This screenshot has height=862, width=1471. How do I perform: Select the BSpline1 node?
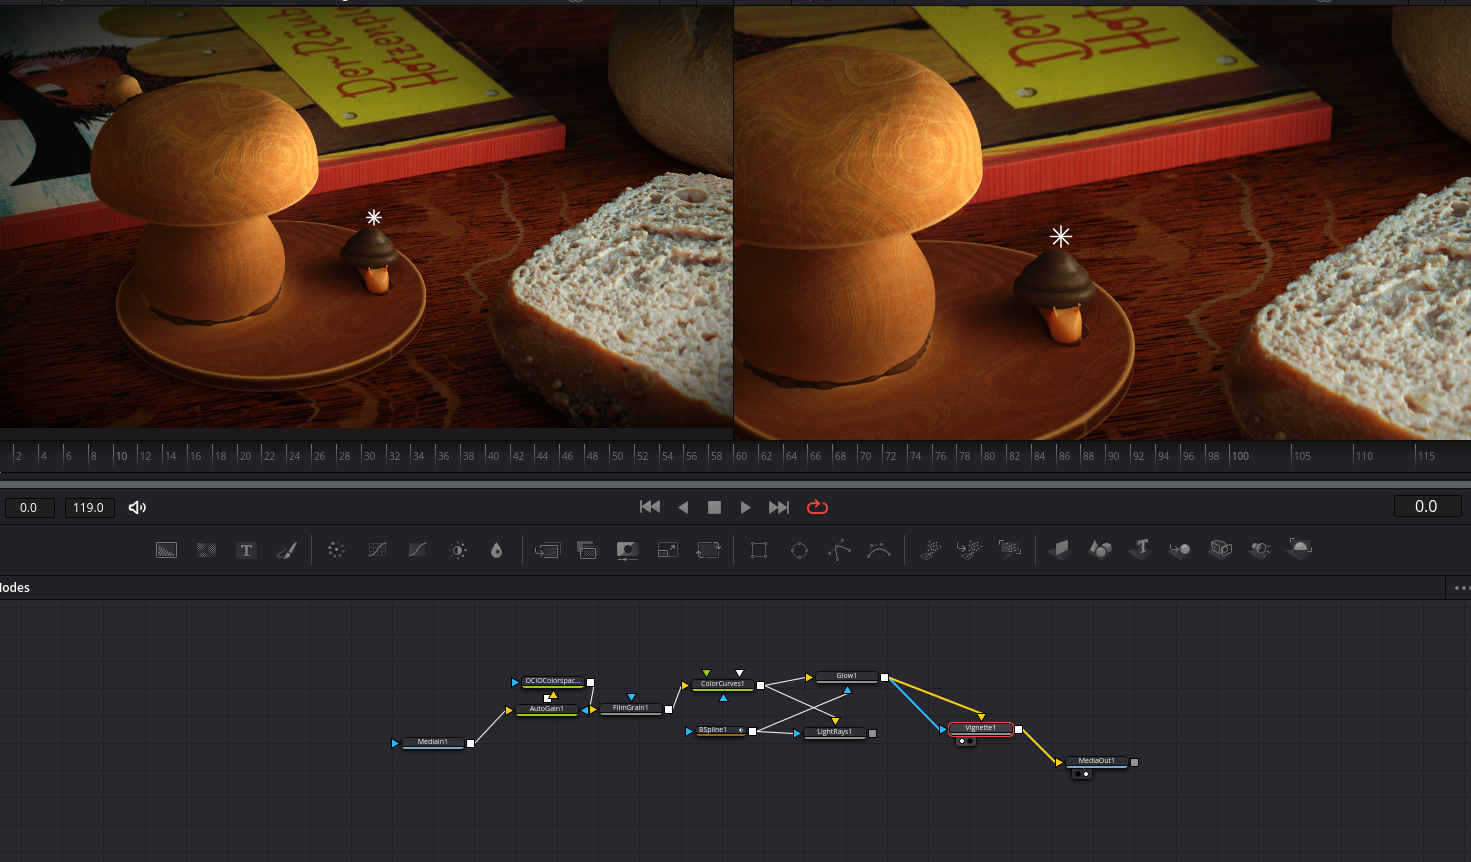point(720,730)
